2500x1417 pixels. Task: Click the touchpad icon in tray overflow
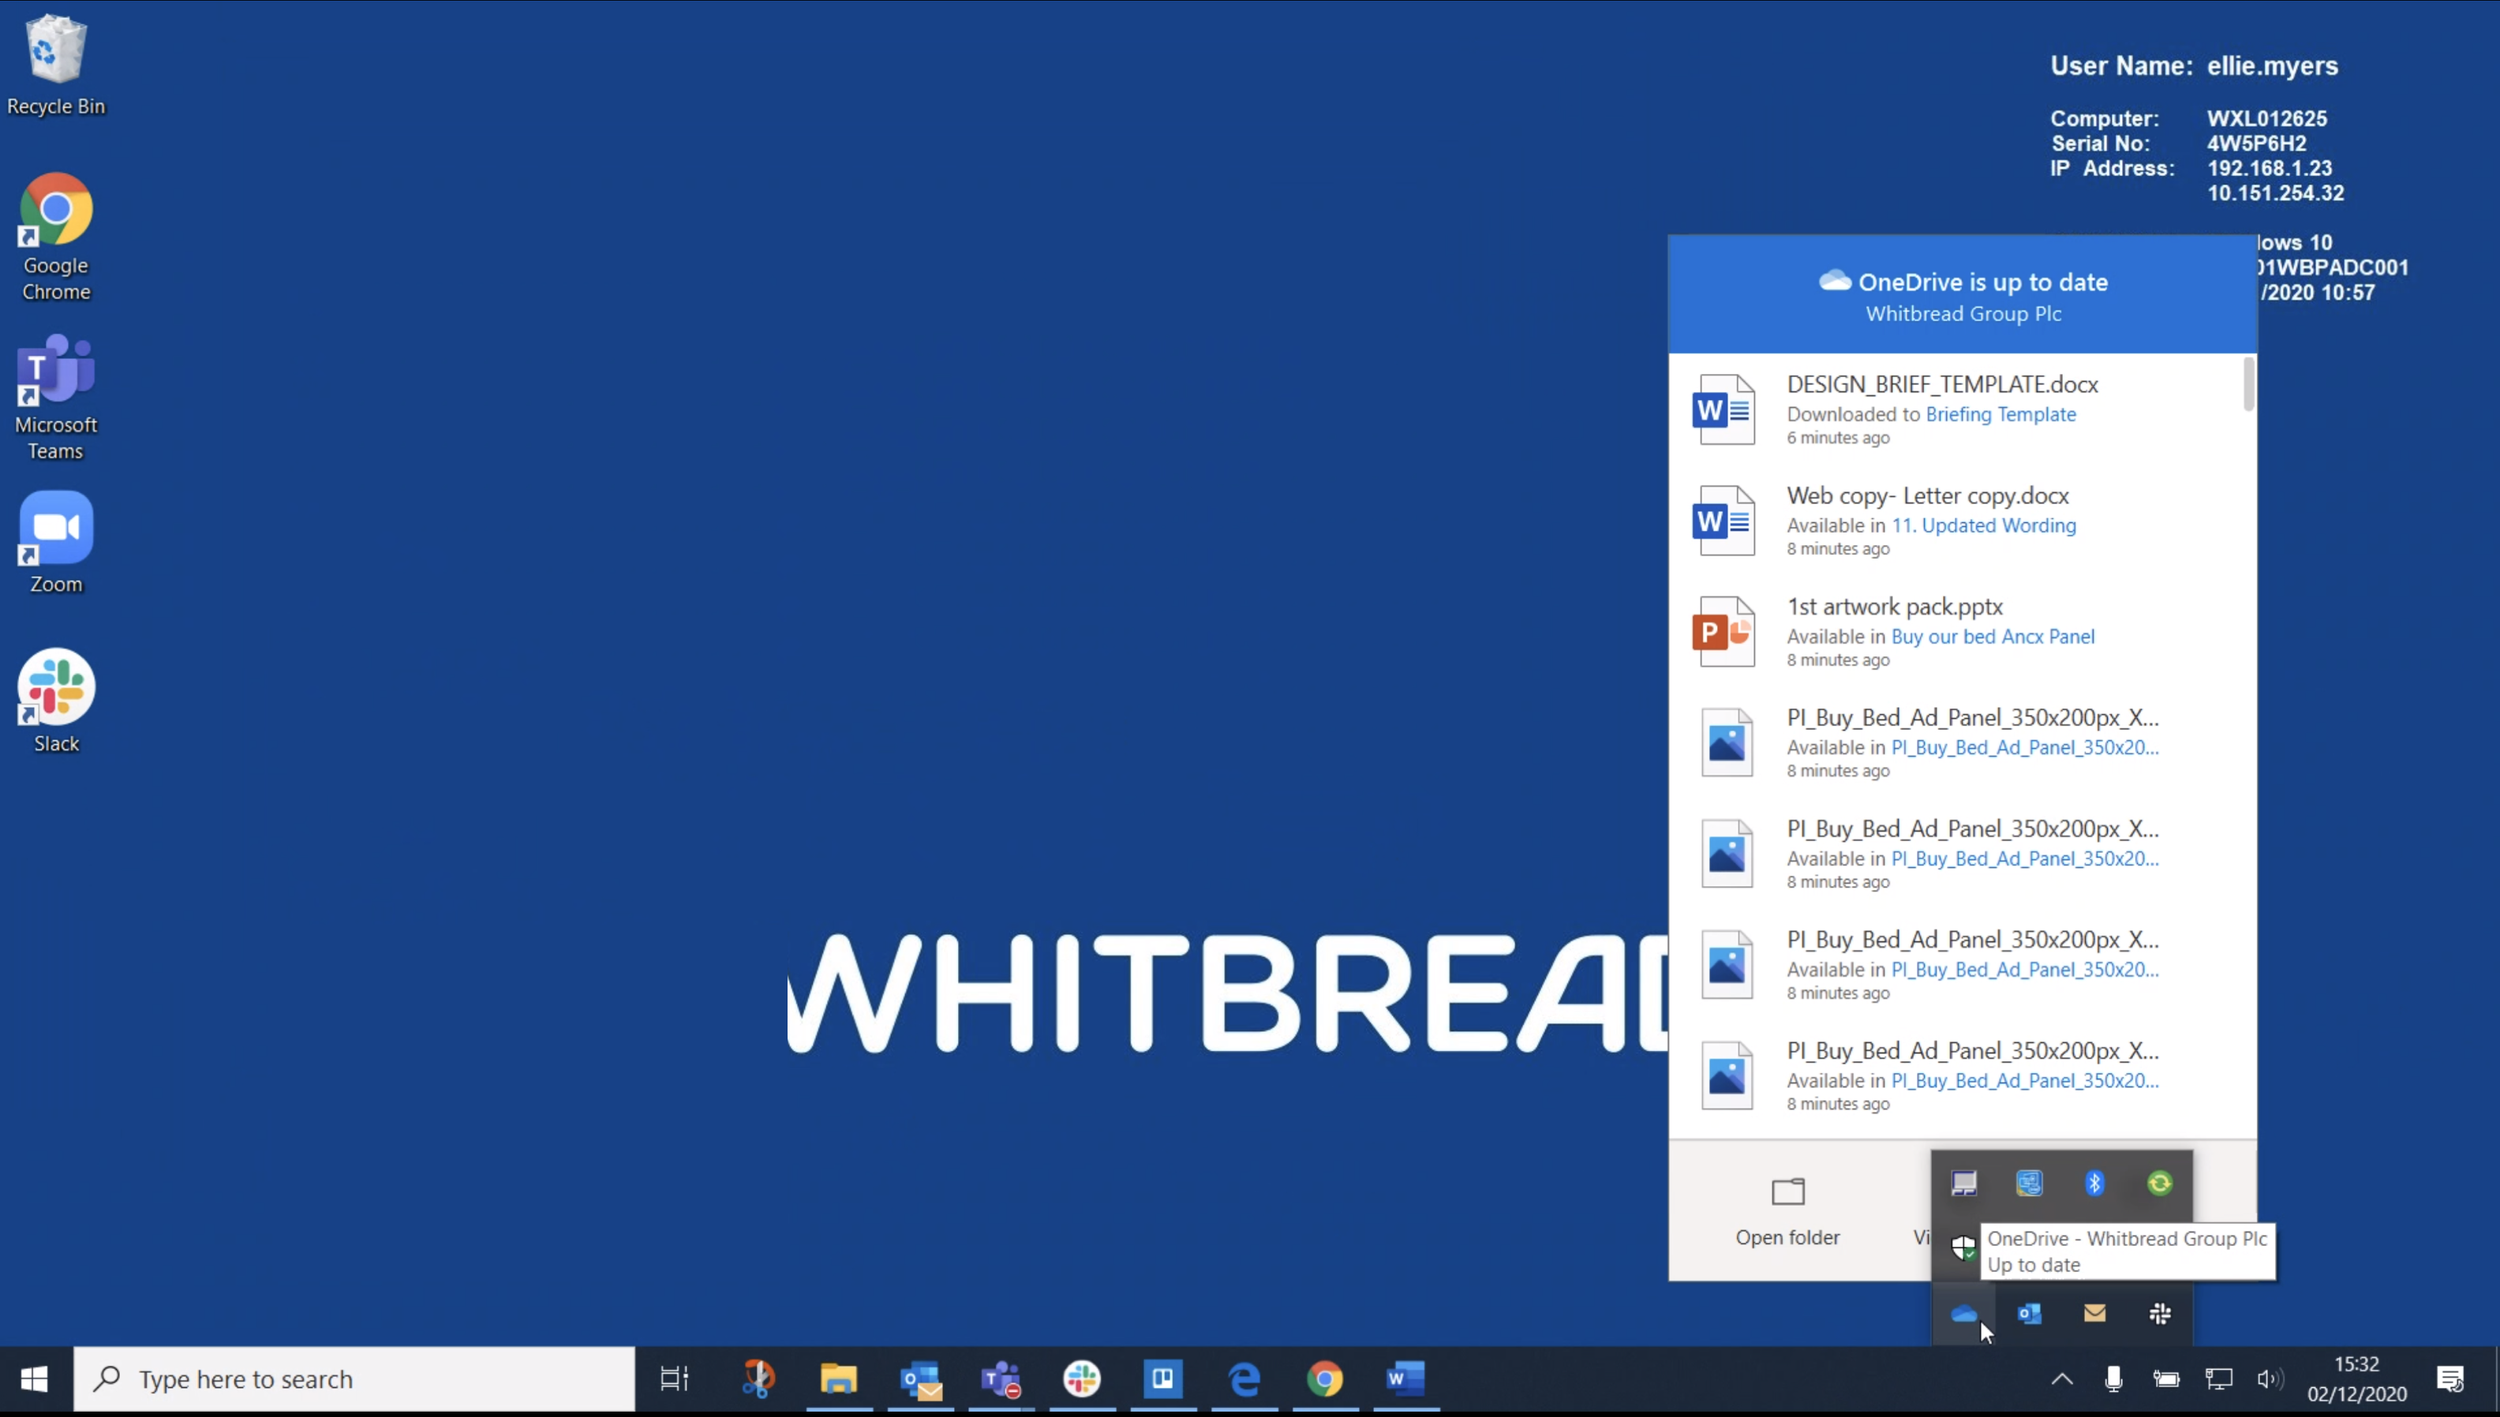click(1964, 1183)
